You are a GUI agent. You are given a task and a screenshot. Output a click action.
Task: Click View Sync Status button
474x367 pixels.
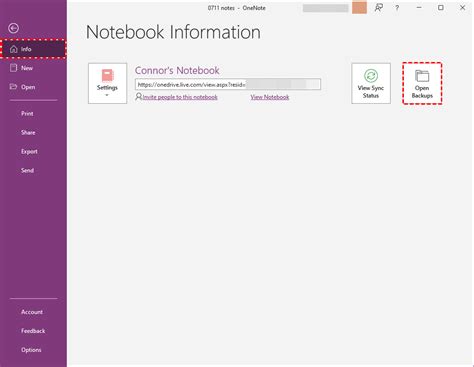pos(371,83)
